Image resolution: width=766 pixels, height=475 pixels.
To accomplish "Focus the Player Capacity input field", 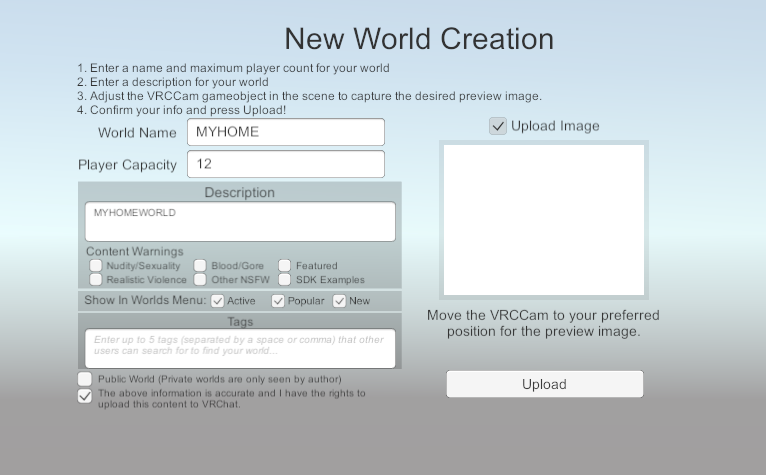I will coord(286,164).
